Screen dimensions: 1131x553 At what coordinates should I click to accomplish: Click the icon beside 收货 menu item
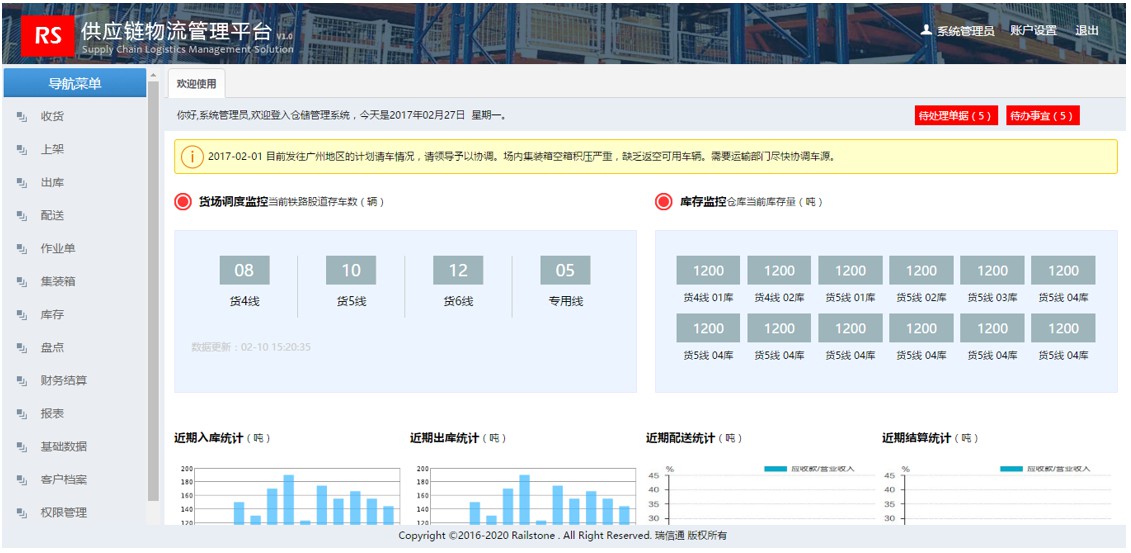(22, 117)
